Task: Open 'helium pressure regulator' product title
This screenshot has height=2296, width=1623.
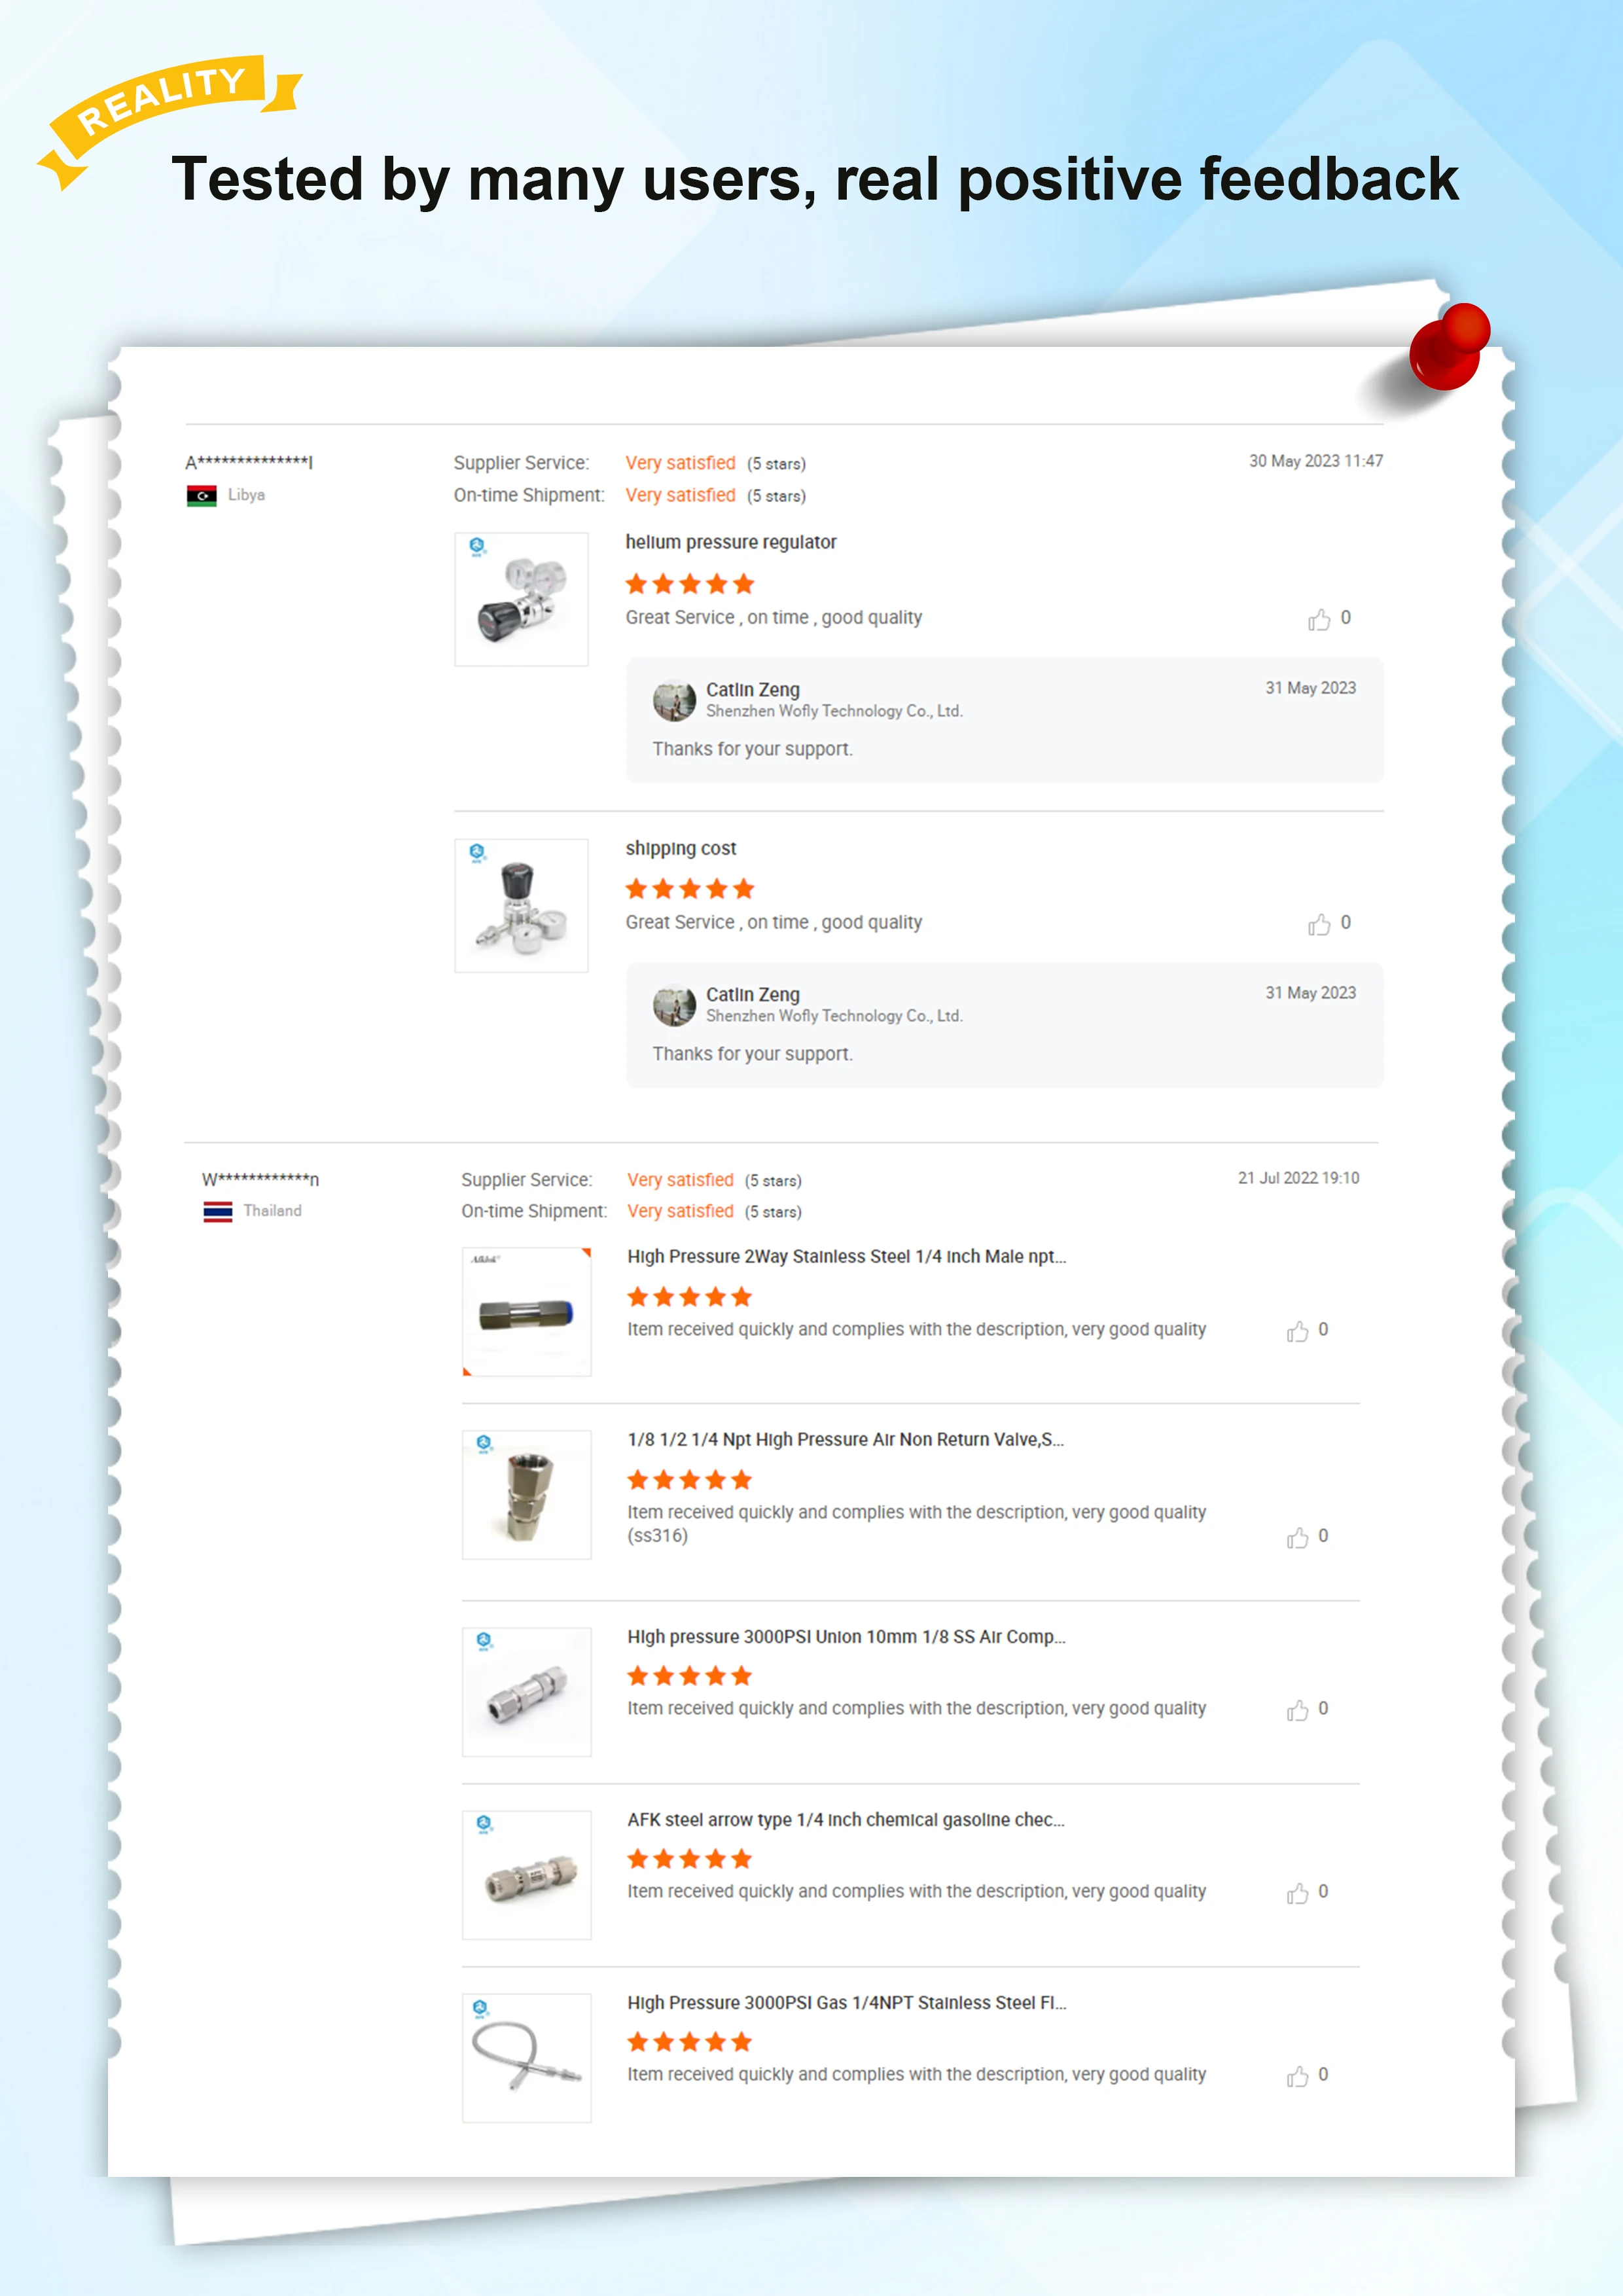Action: pyautogui.click(x=731, y=542)
